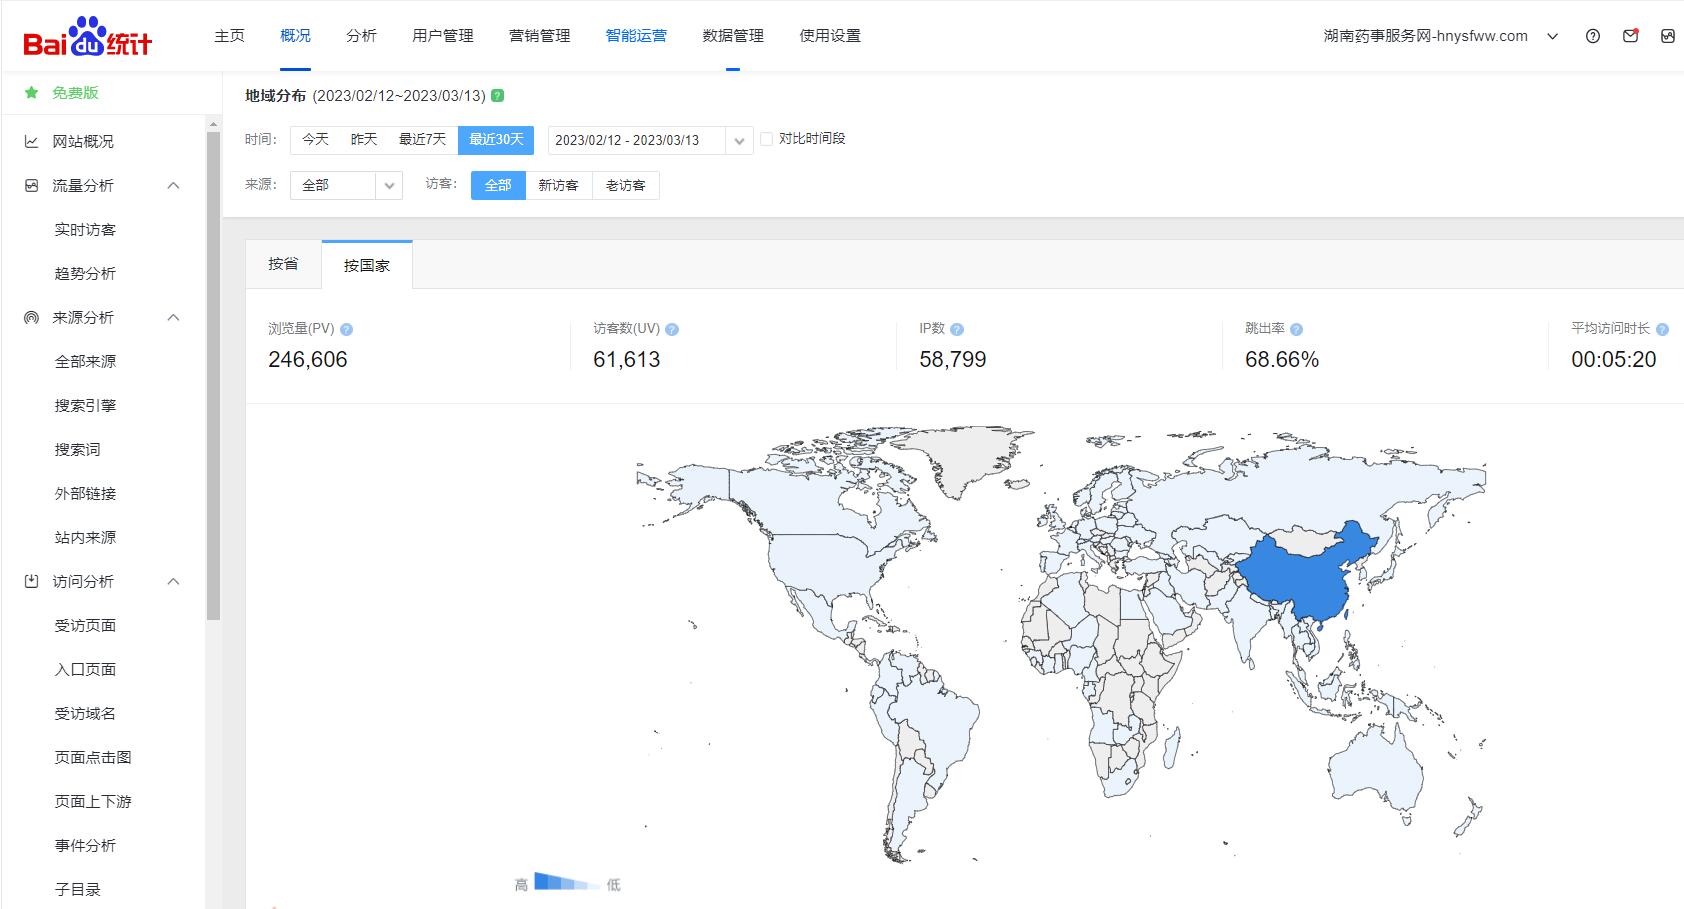The width and height of the screenshot is (1684, 909).
Task: Open 搜索引擎 in sidebar
Action: [85, 406]
